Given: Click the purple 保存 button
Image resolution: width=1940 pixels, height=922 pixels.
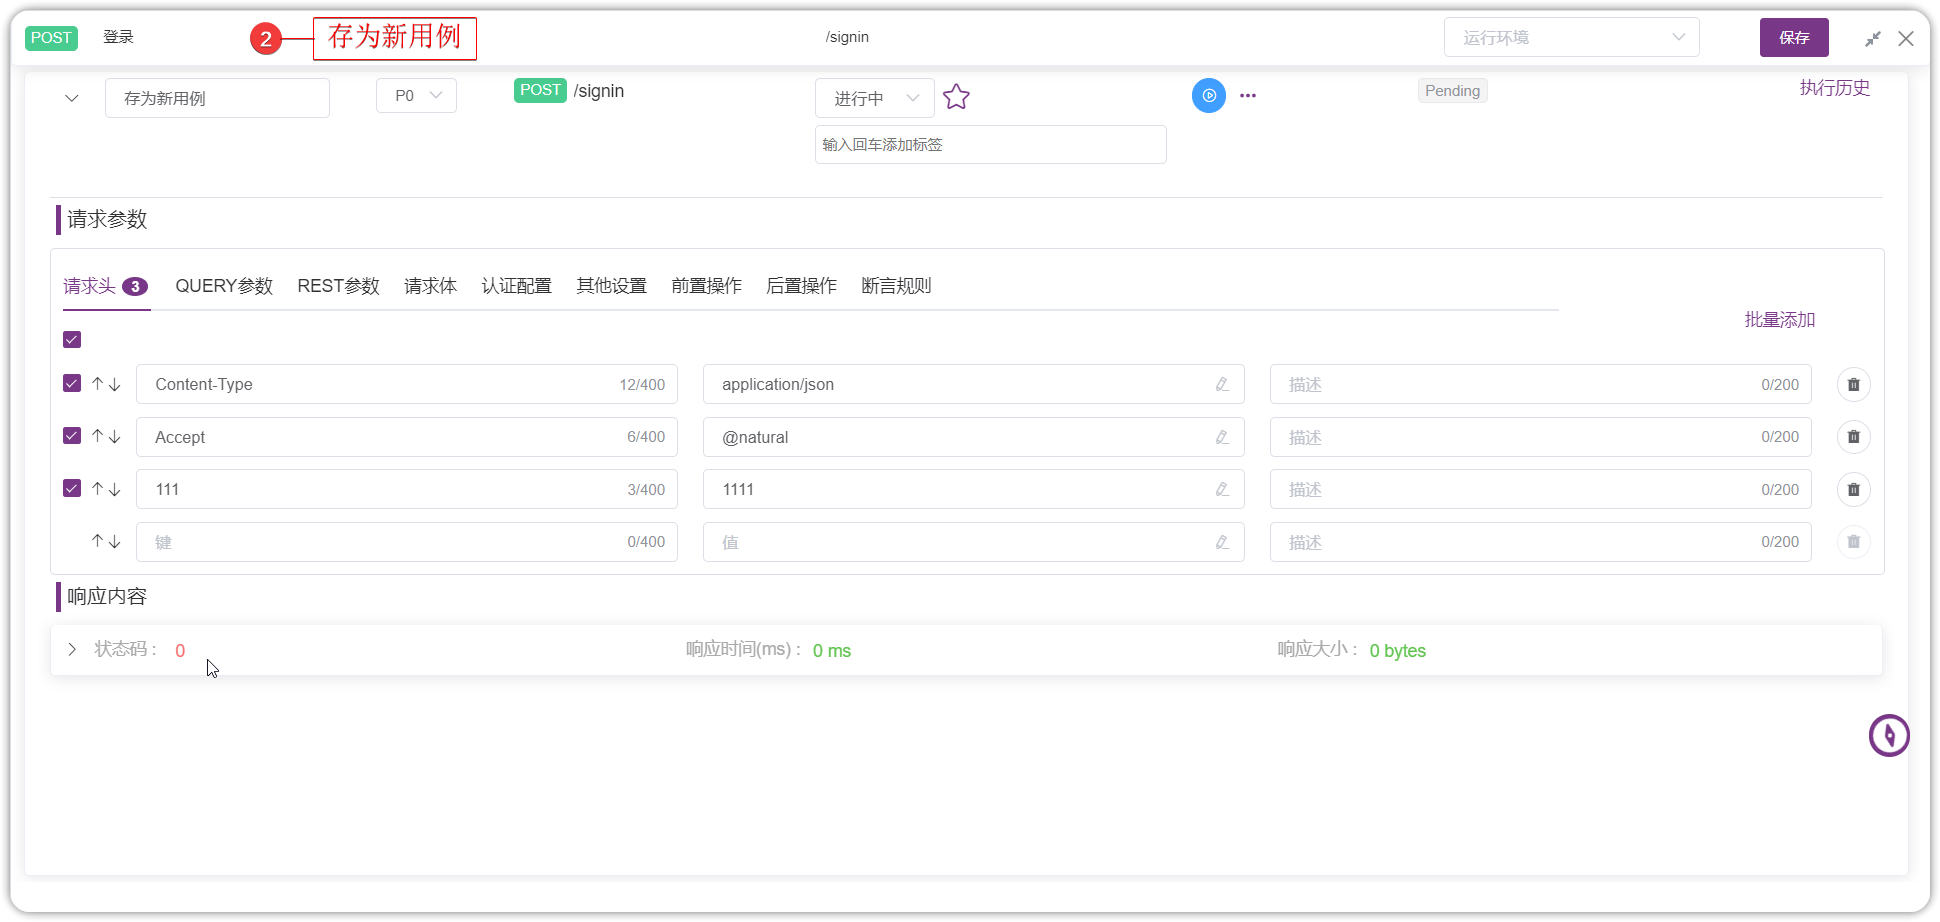Looking at the screenshot, I should click(1794, 37).
